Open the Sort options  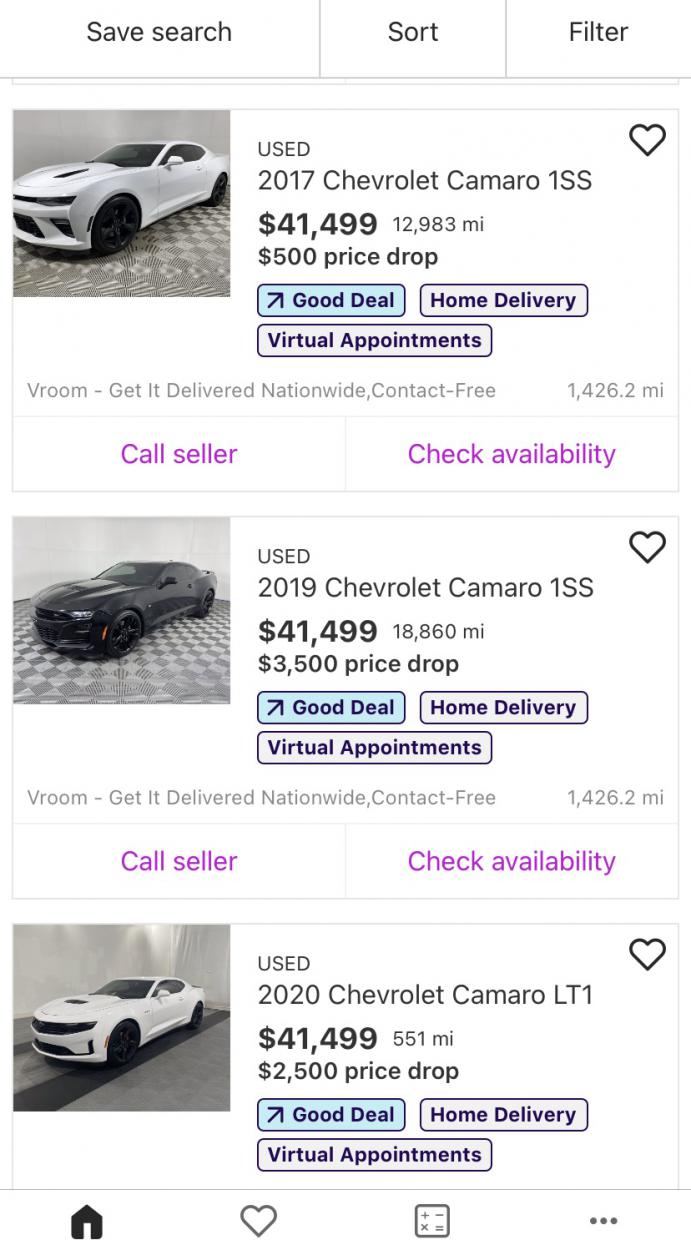pyautogui.click(x=413, y=32)
